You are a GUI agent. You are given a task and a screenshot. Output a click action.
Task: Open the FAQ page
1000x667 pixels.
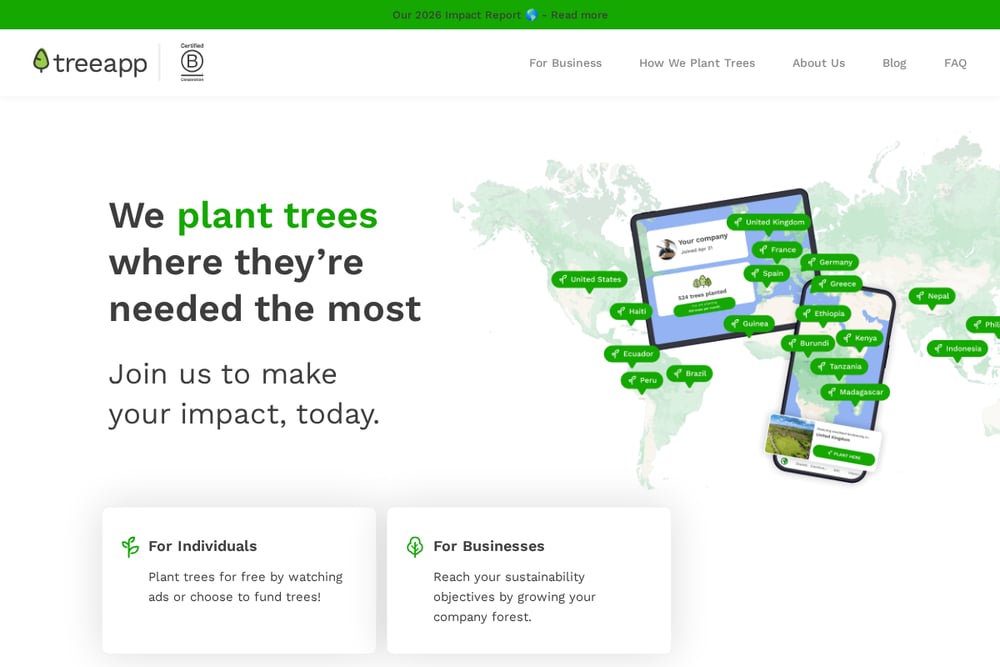click(955, 63)
